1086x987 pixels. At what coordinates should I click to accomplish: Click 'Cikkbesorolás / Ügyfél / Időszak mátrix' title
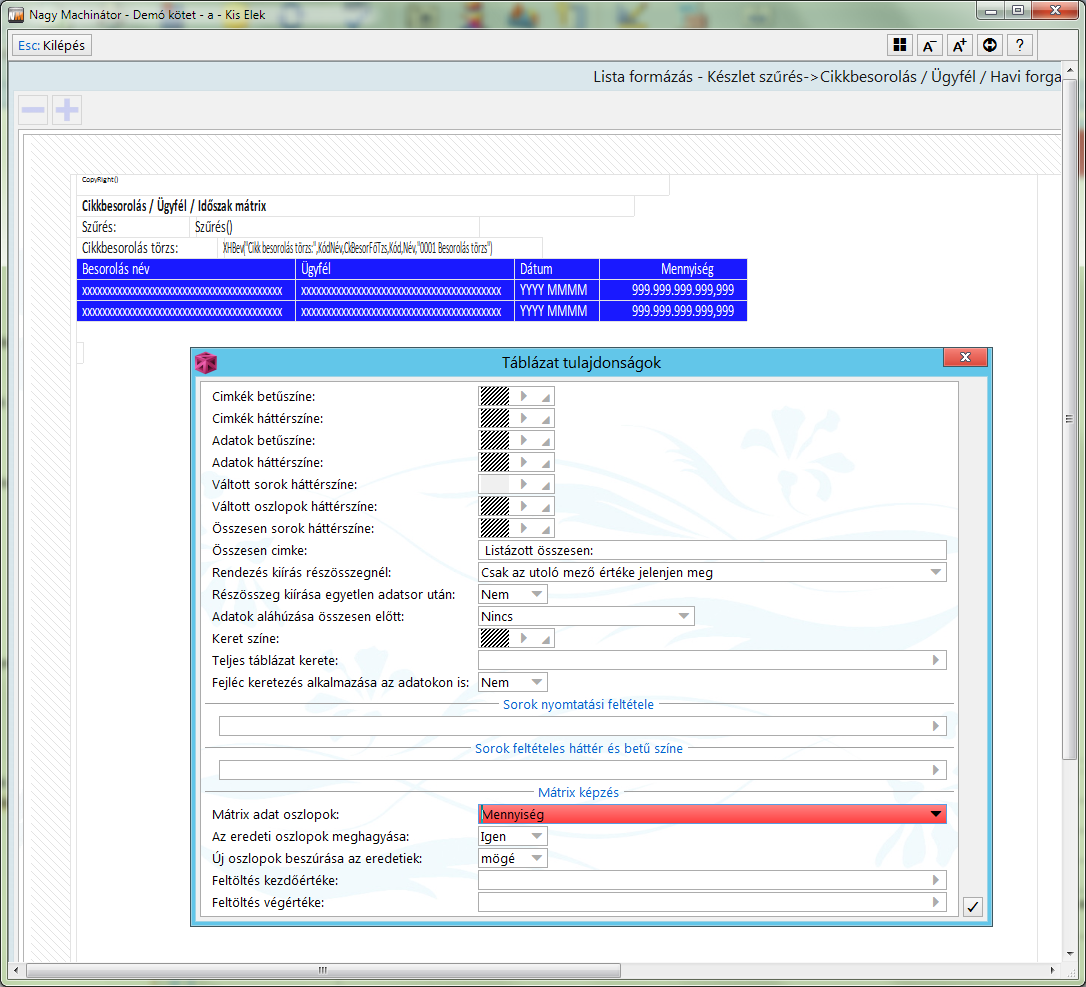[x=174, y=206]
